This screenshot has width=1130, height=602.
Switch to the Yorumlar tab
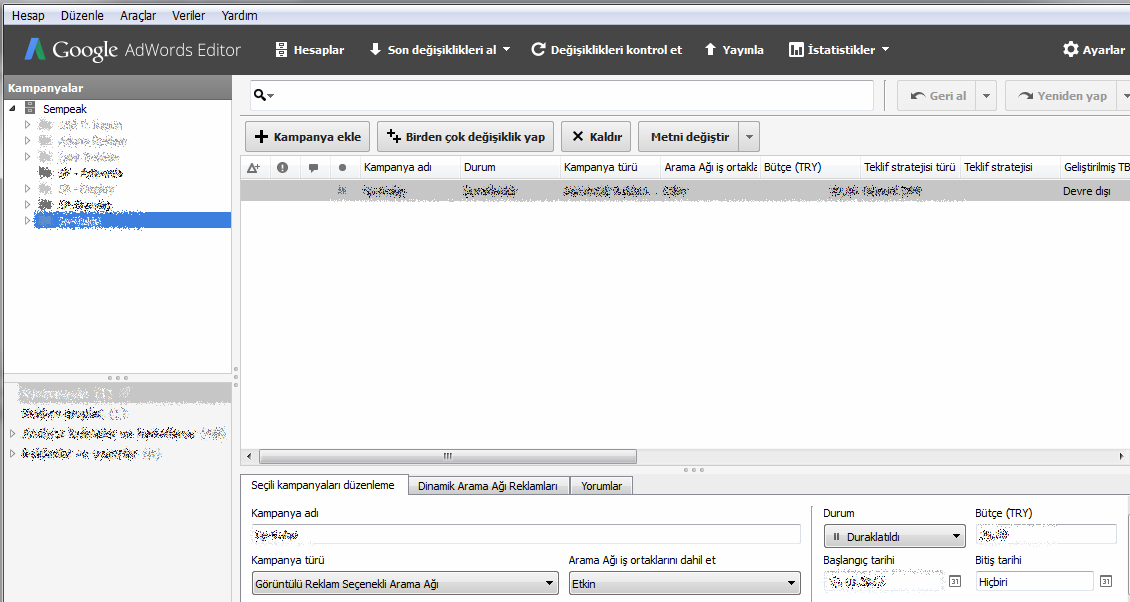coord(601,486)
